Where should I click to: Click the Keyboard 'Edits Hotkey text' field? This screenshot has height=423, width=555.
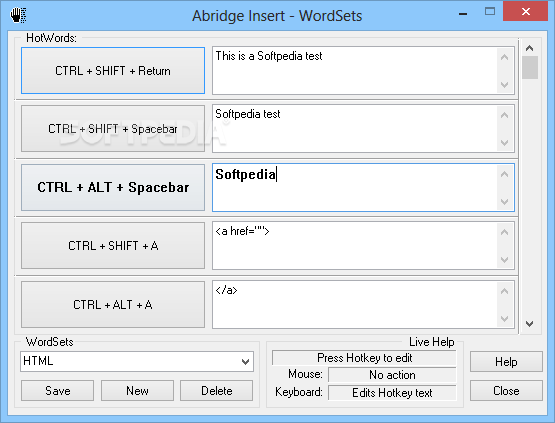point(392,393)
